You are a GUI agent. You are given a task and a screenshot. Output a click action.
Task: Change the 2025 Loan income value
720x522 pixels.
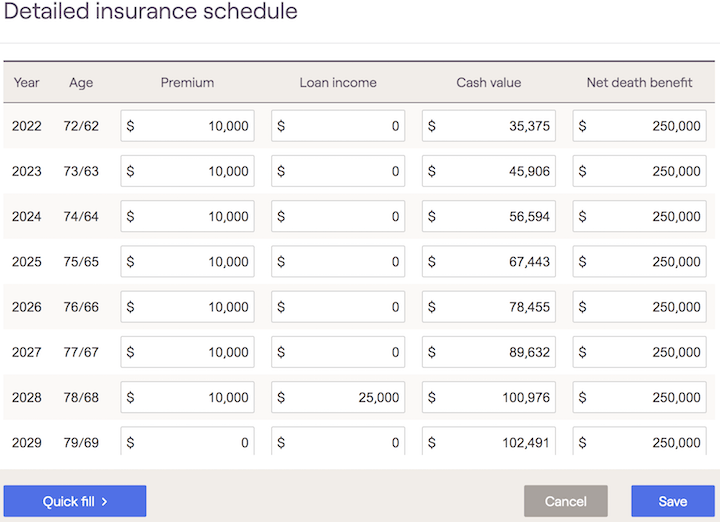pyautogui.click(x=338, y=262)
